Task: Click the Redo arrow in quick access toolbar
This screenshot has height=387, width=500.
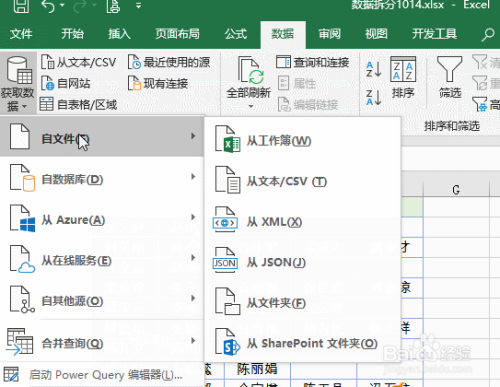Action: coord(80,6)
